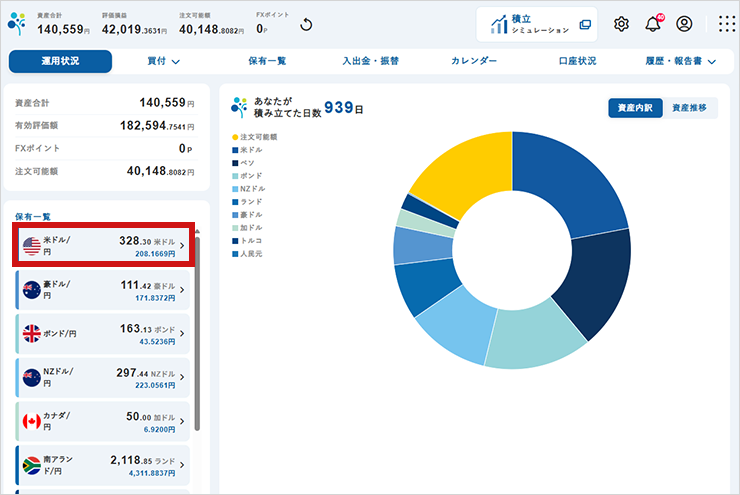Click the 2,118.85 ランド amount
The width and height of the screenshot is (740, 495).
click(x=143, y=460)
